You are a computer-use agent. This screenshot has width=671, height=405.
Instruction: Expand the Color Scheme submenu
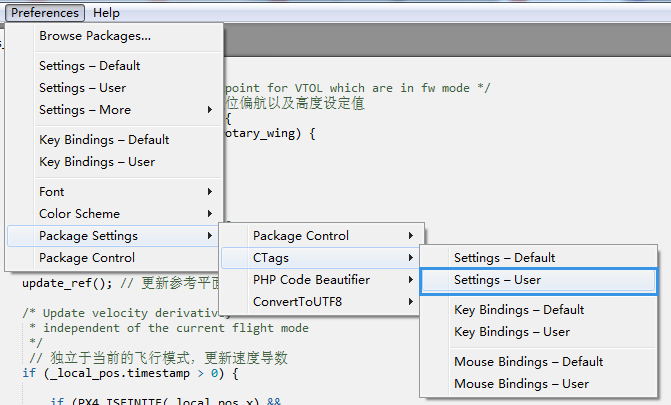click(x=79, y=214)
